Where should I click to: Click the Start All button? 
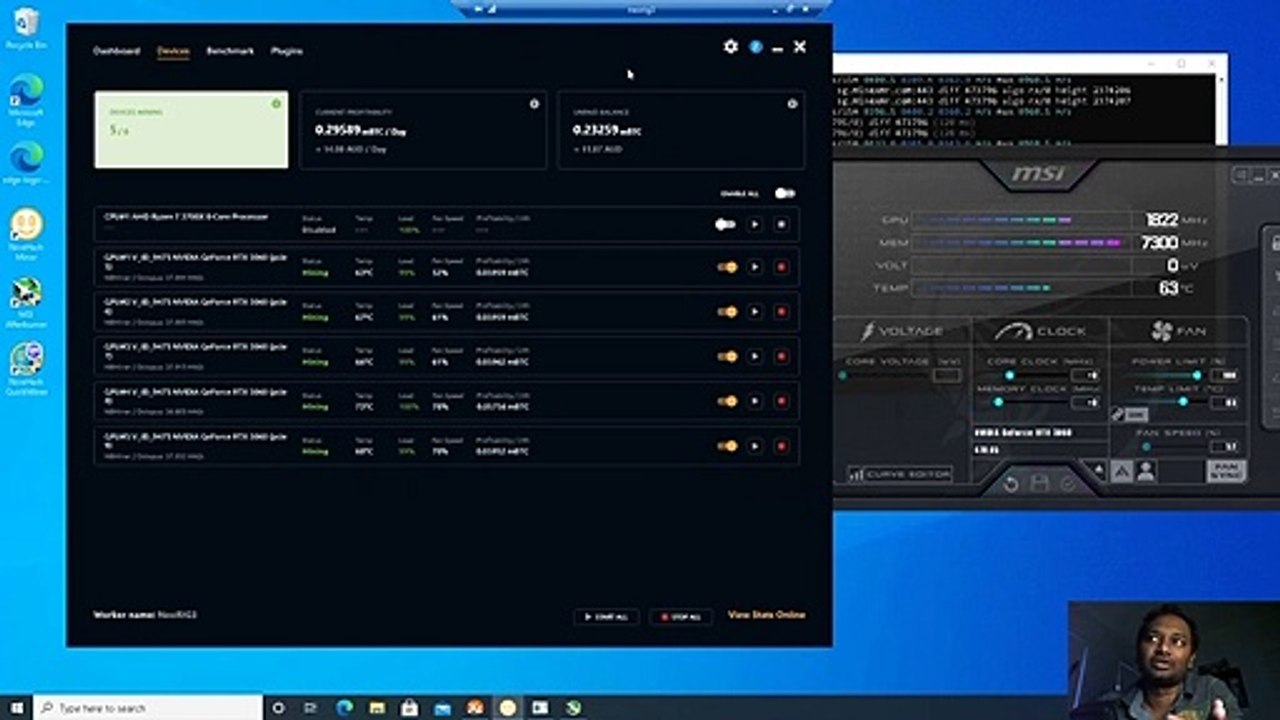(606, 617)
